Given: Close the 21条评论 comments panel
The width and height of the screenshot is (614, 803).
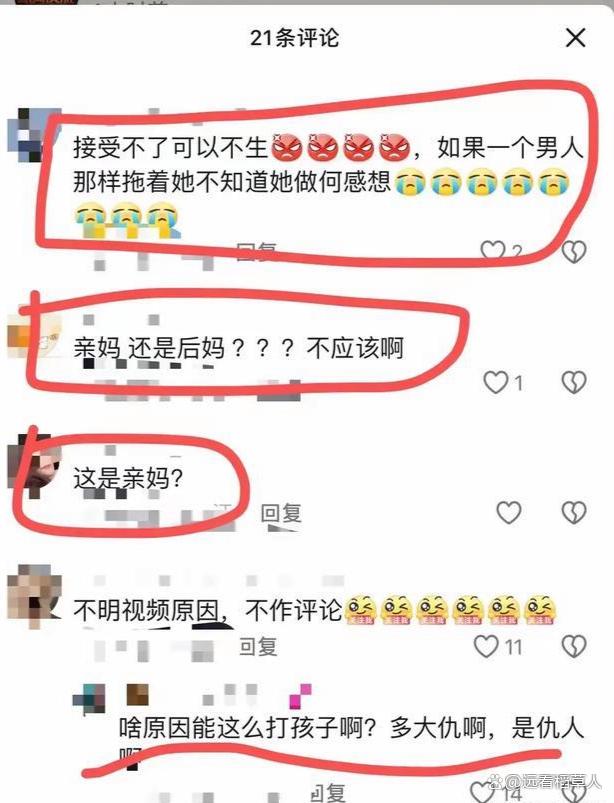Looking at the screenshot, I should coord(576,38).
